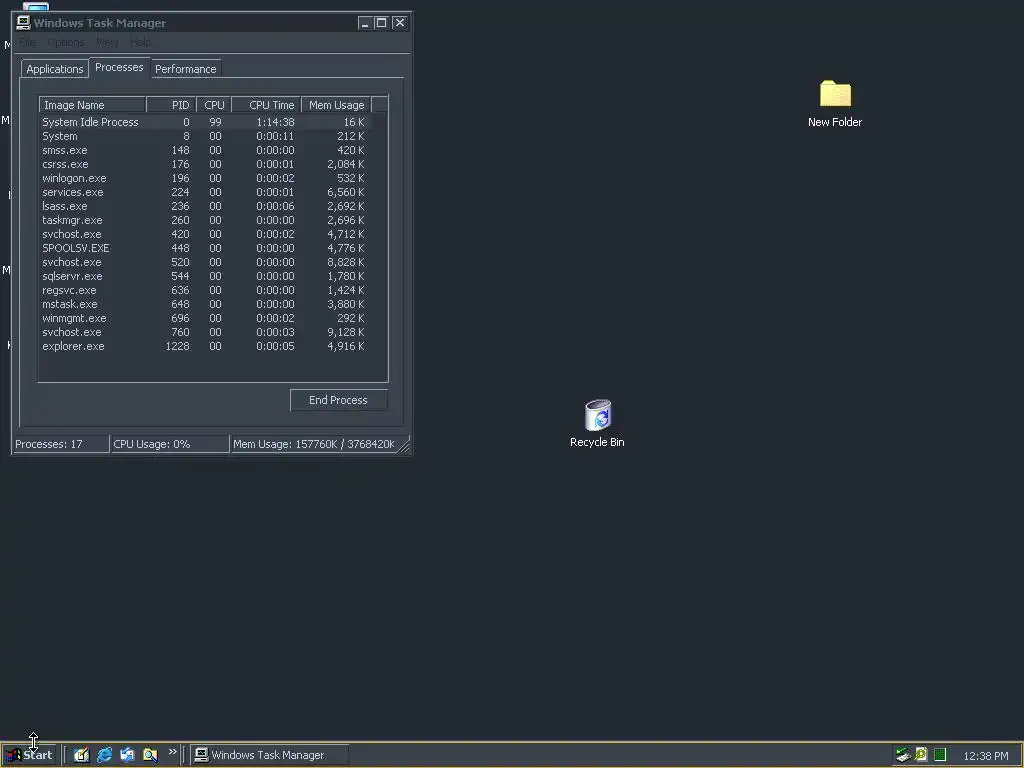Image resolution: width=1024 pixels, height=768 pixels.
Task: Select the taskmgr.exe process
Action: (x=204, y=221)
